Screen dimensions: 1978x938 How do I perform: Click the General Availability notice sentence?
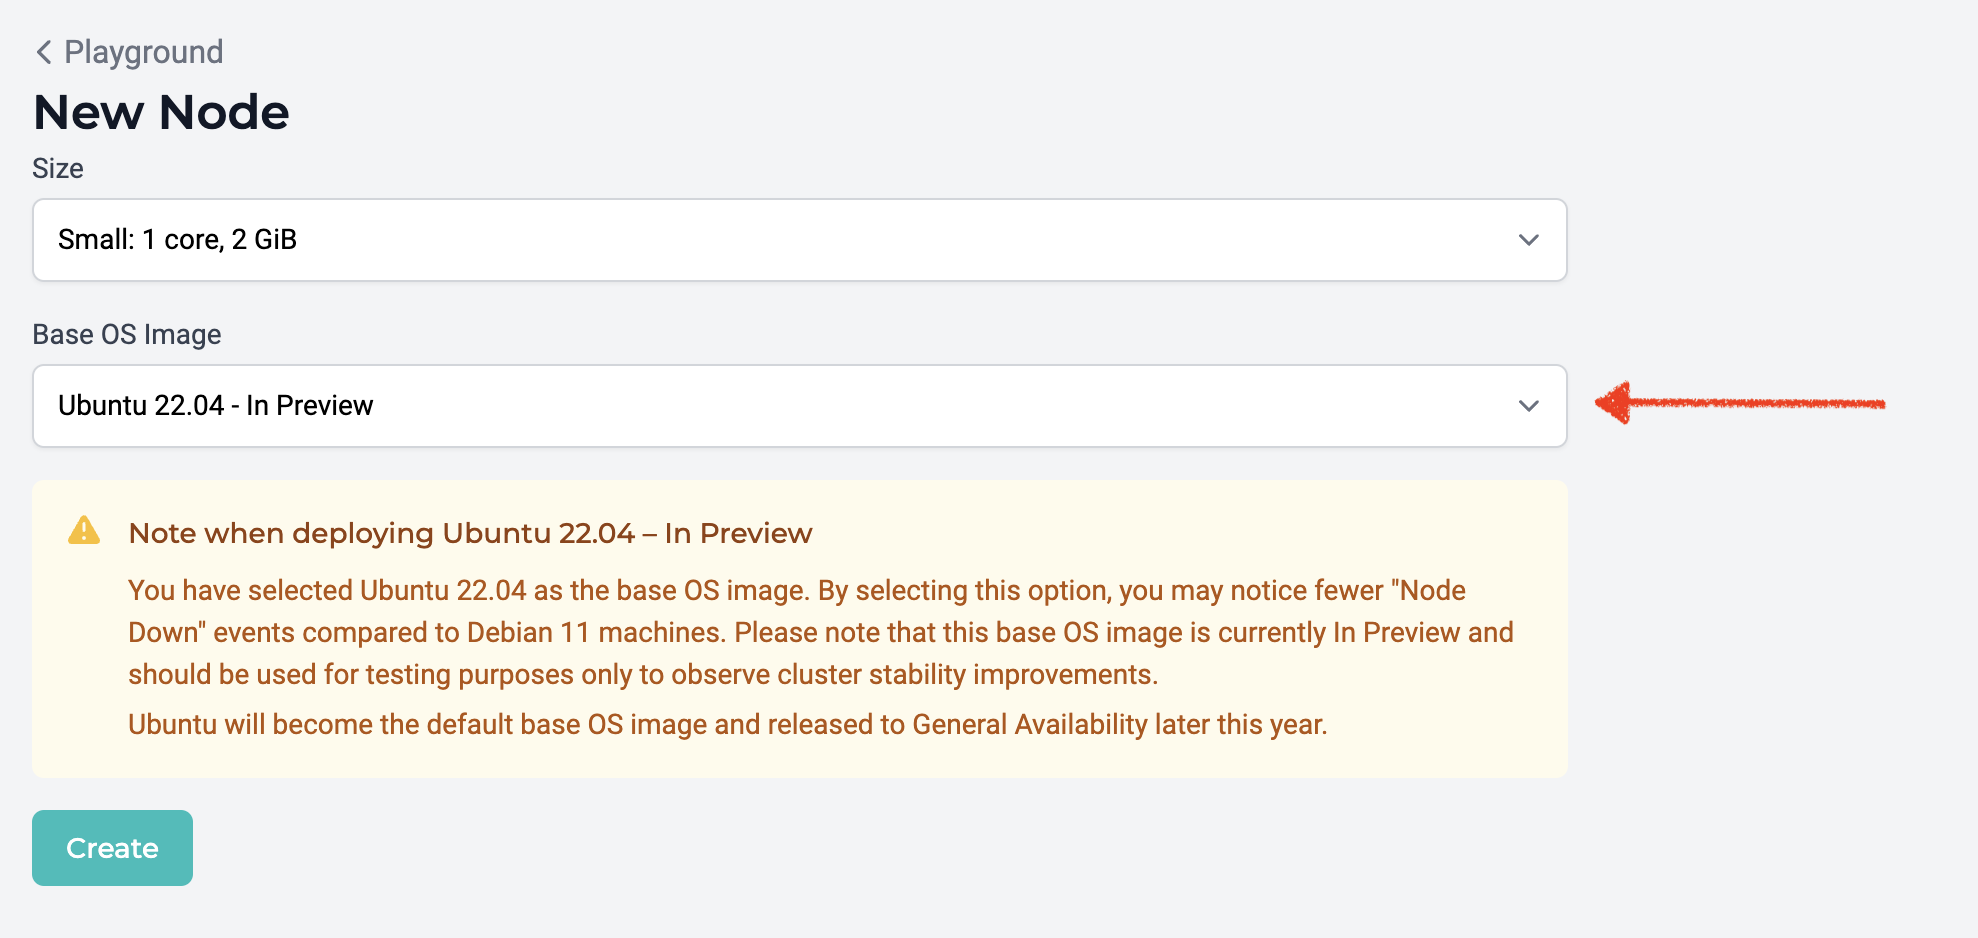click(727, 724)
